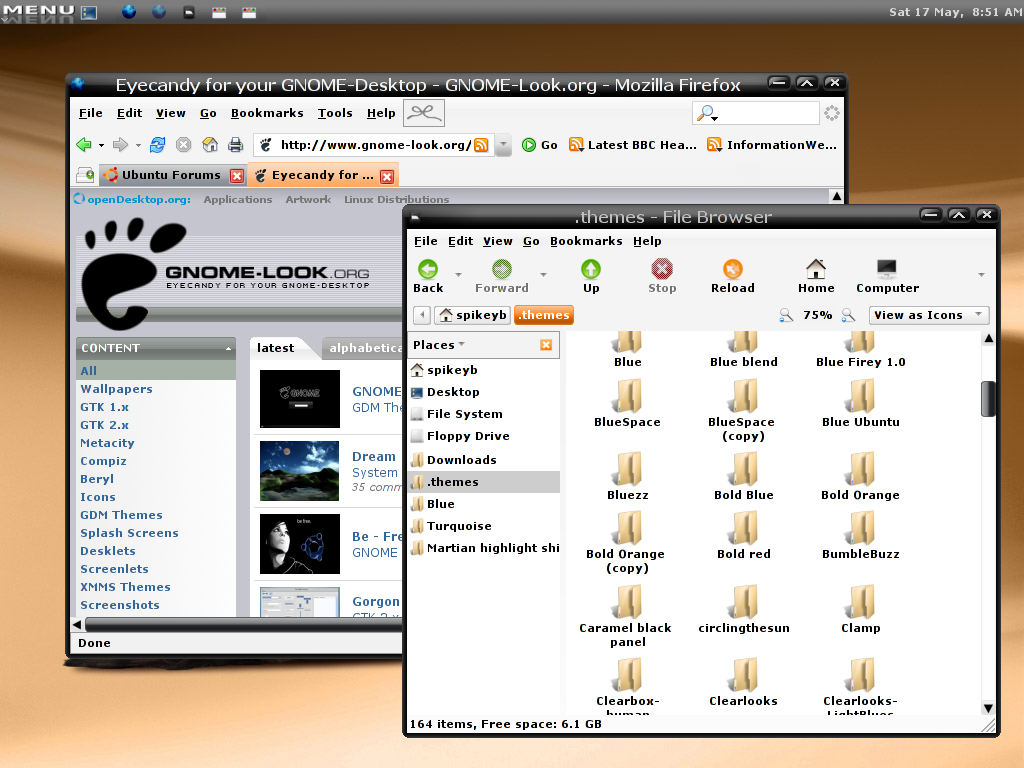
Task: Collapse the CONTENT sidebar section
Action: click(228, 349)
